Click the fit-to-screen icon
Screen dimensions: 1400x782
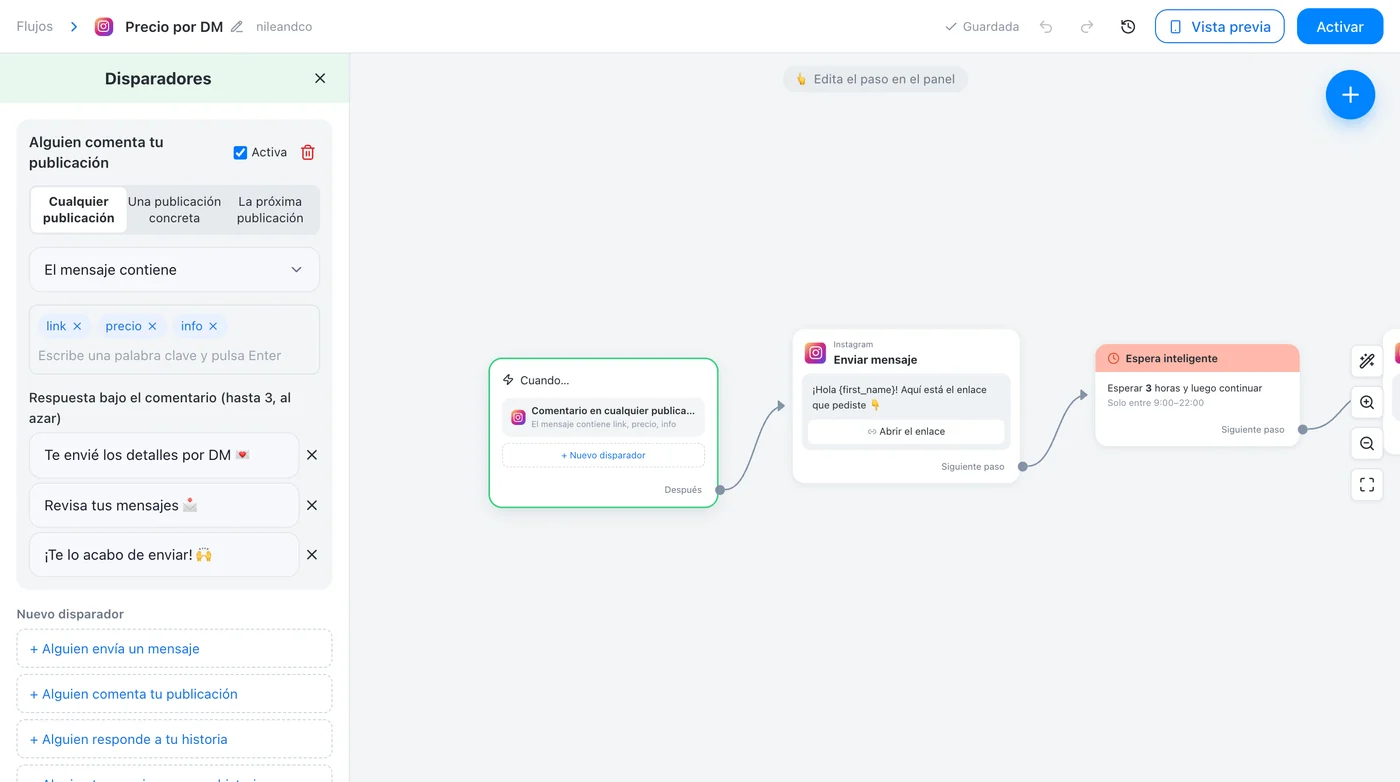(x=1367, y=485)
